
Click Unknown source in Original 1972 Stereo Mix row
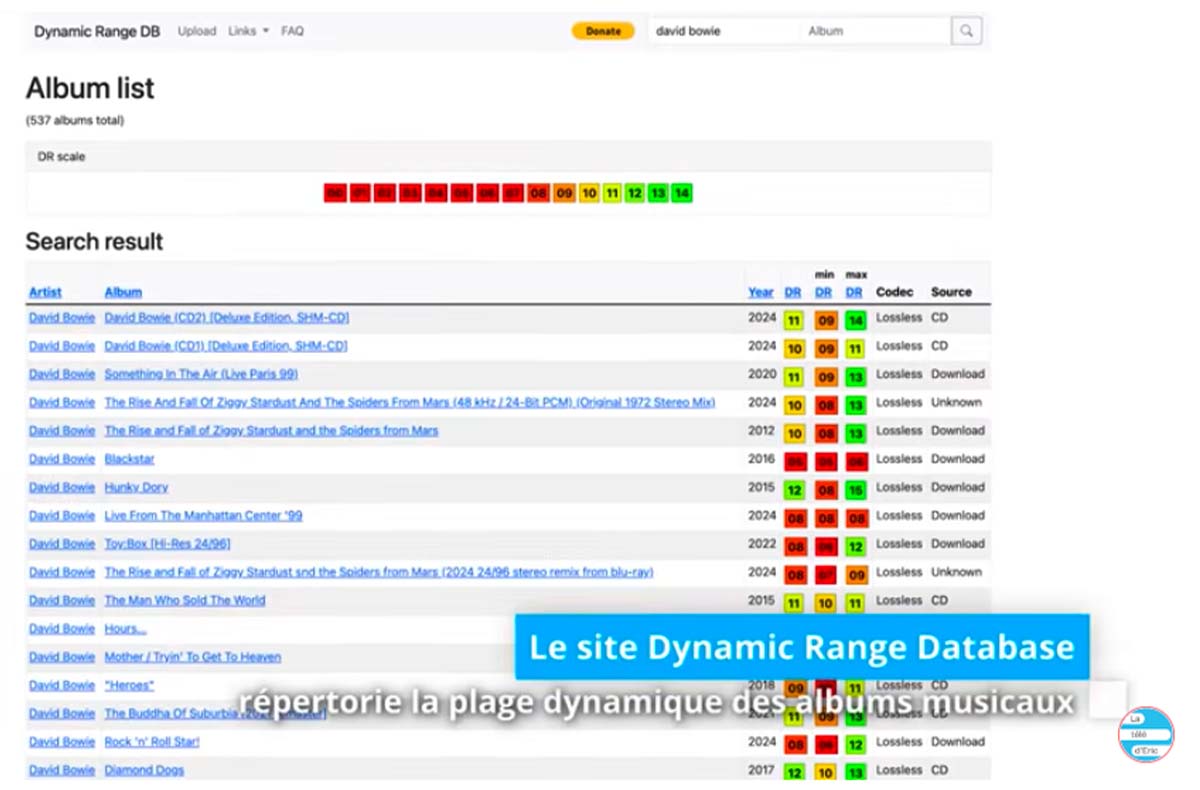coord(957,402)
